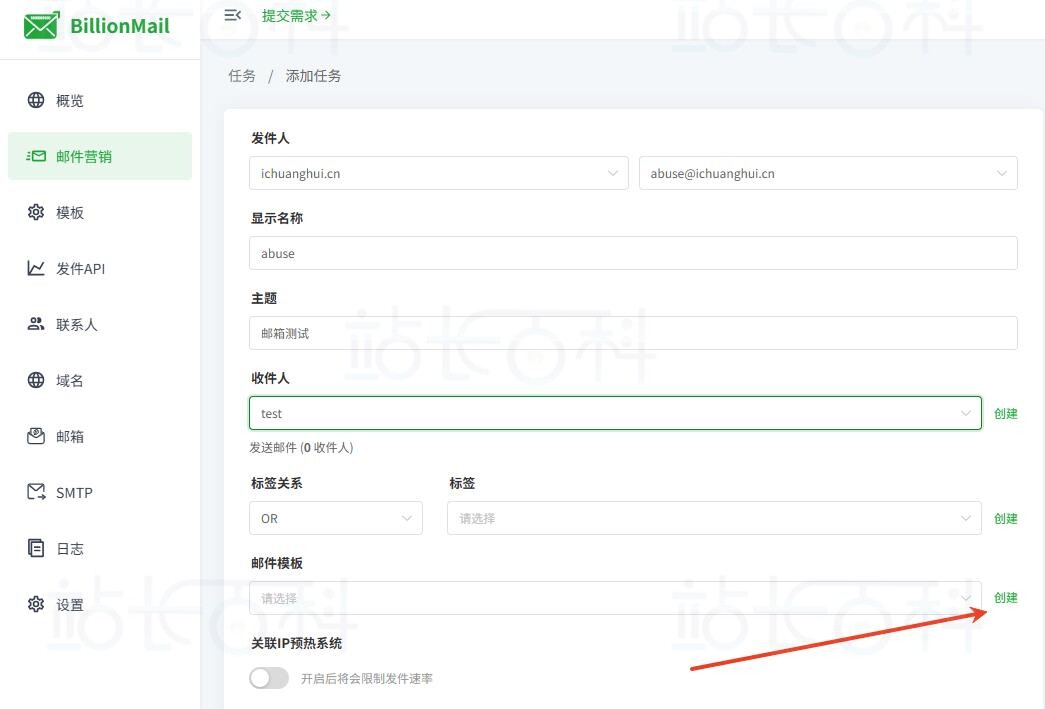Click the 主题 subject field containing 邮箱测试
1045x709 pixels.
click(x=633, y=333)
